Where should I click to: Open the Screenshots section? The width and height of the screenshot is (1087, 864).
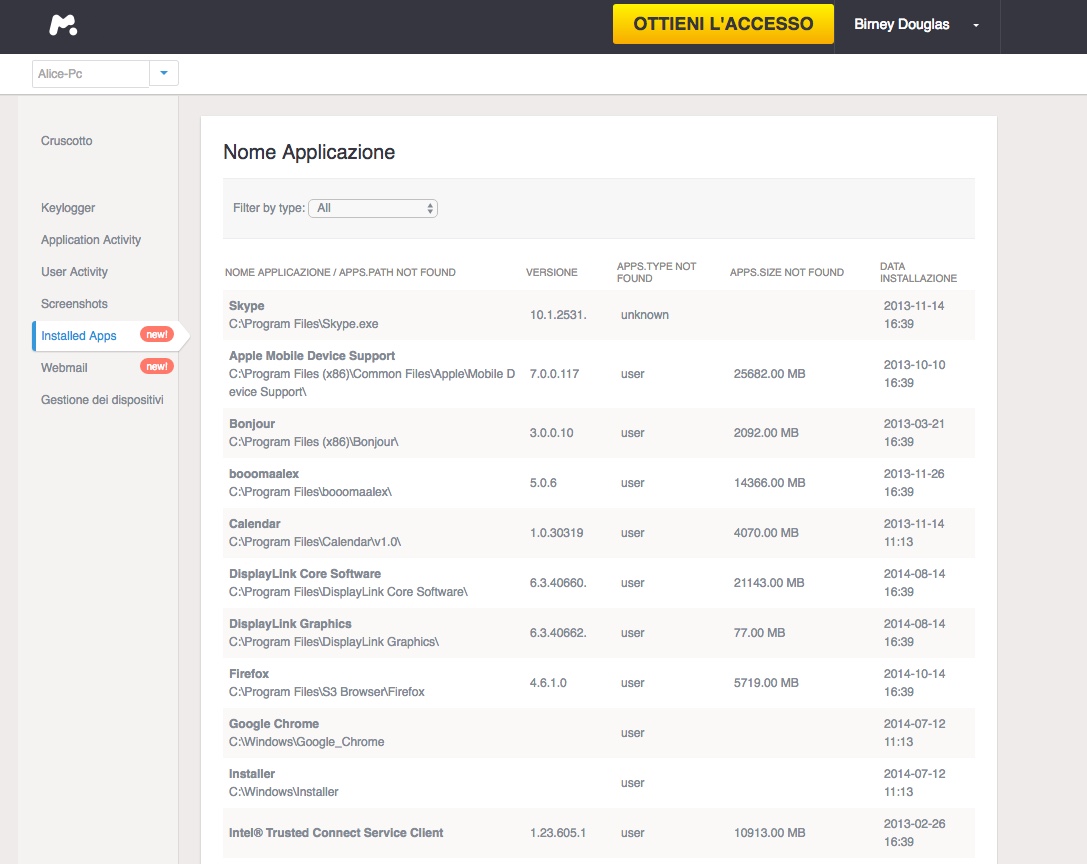coord(74,304)
